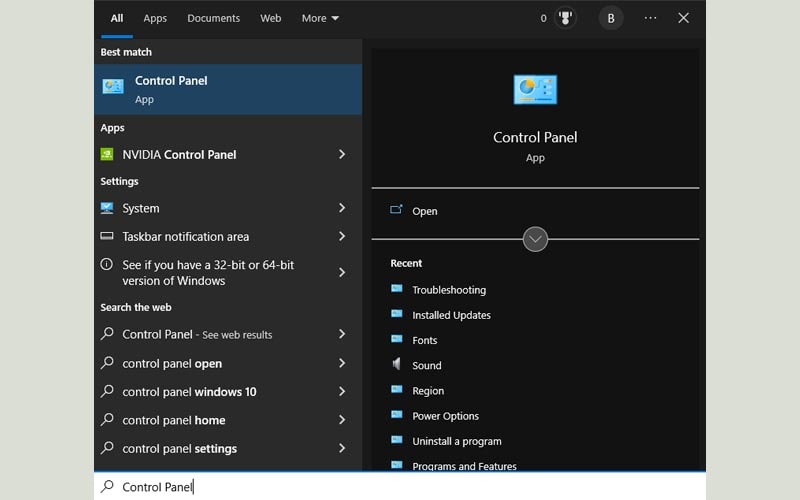
Task: Click magnifier icon beside control panel home
Action: pyautogui.click(x=107, y=419)
